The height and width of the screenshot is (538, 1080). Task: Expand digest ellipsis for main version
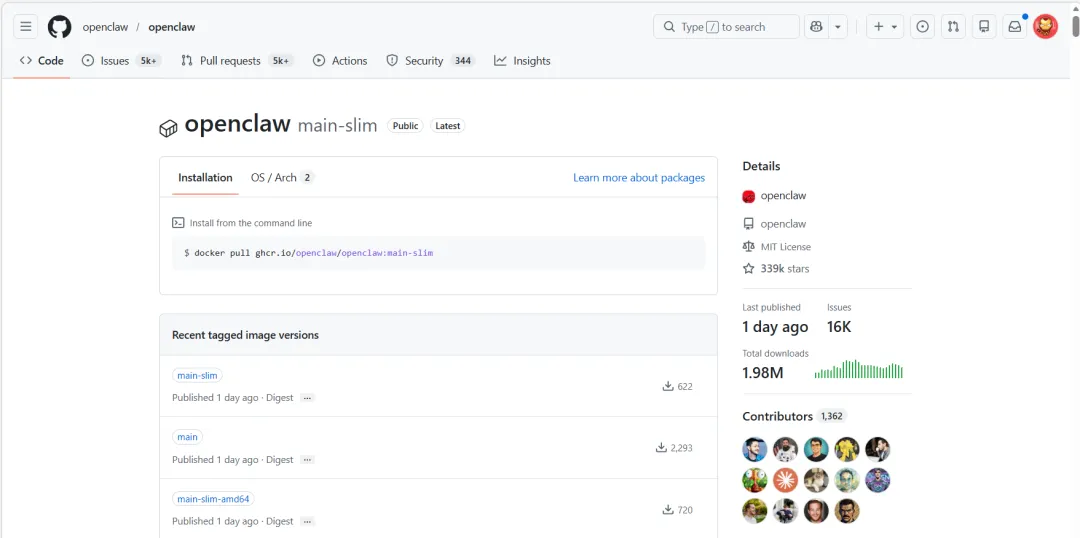coord(307,460)
